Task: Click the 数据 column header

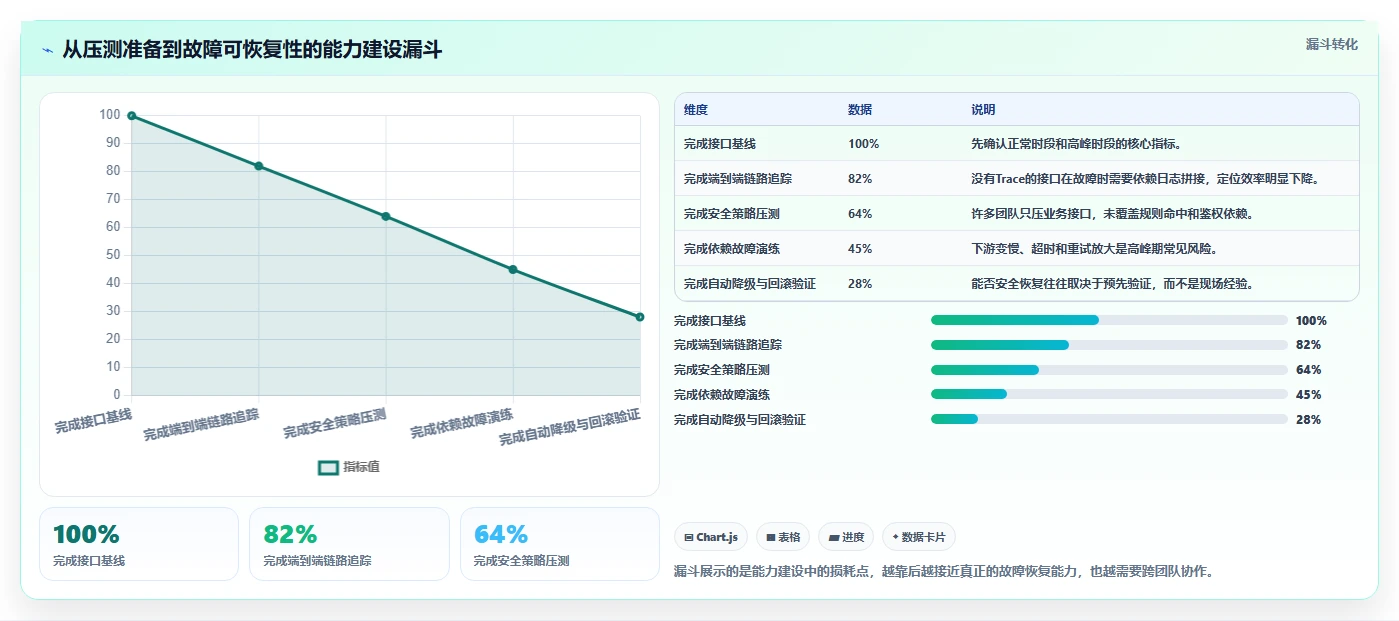Action: click(859, 110)
